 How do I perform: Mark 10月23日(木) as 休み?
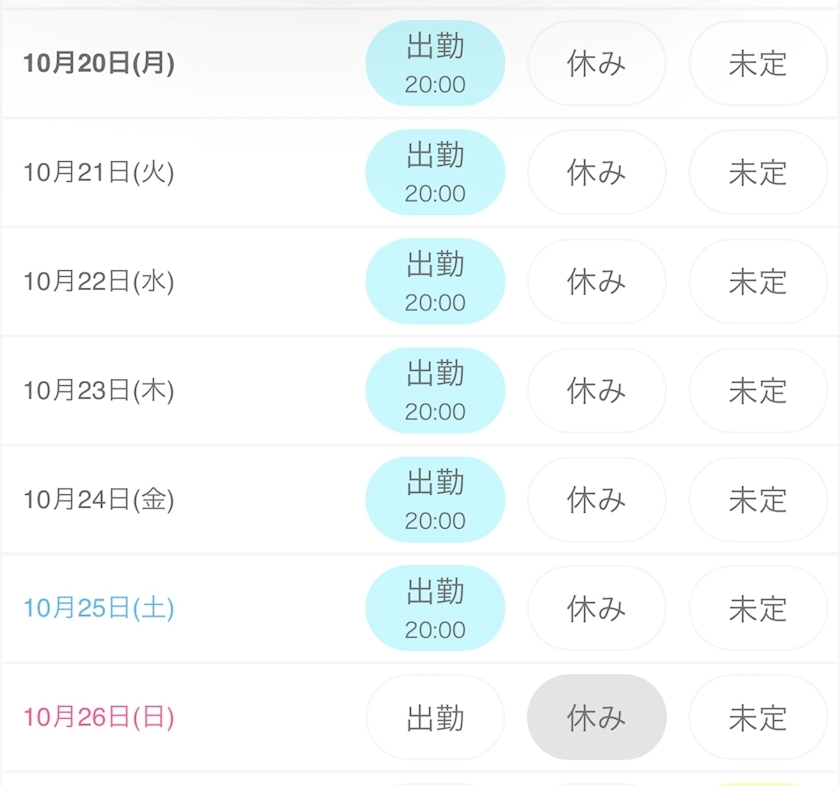(596, 390)
